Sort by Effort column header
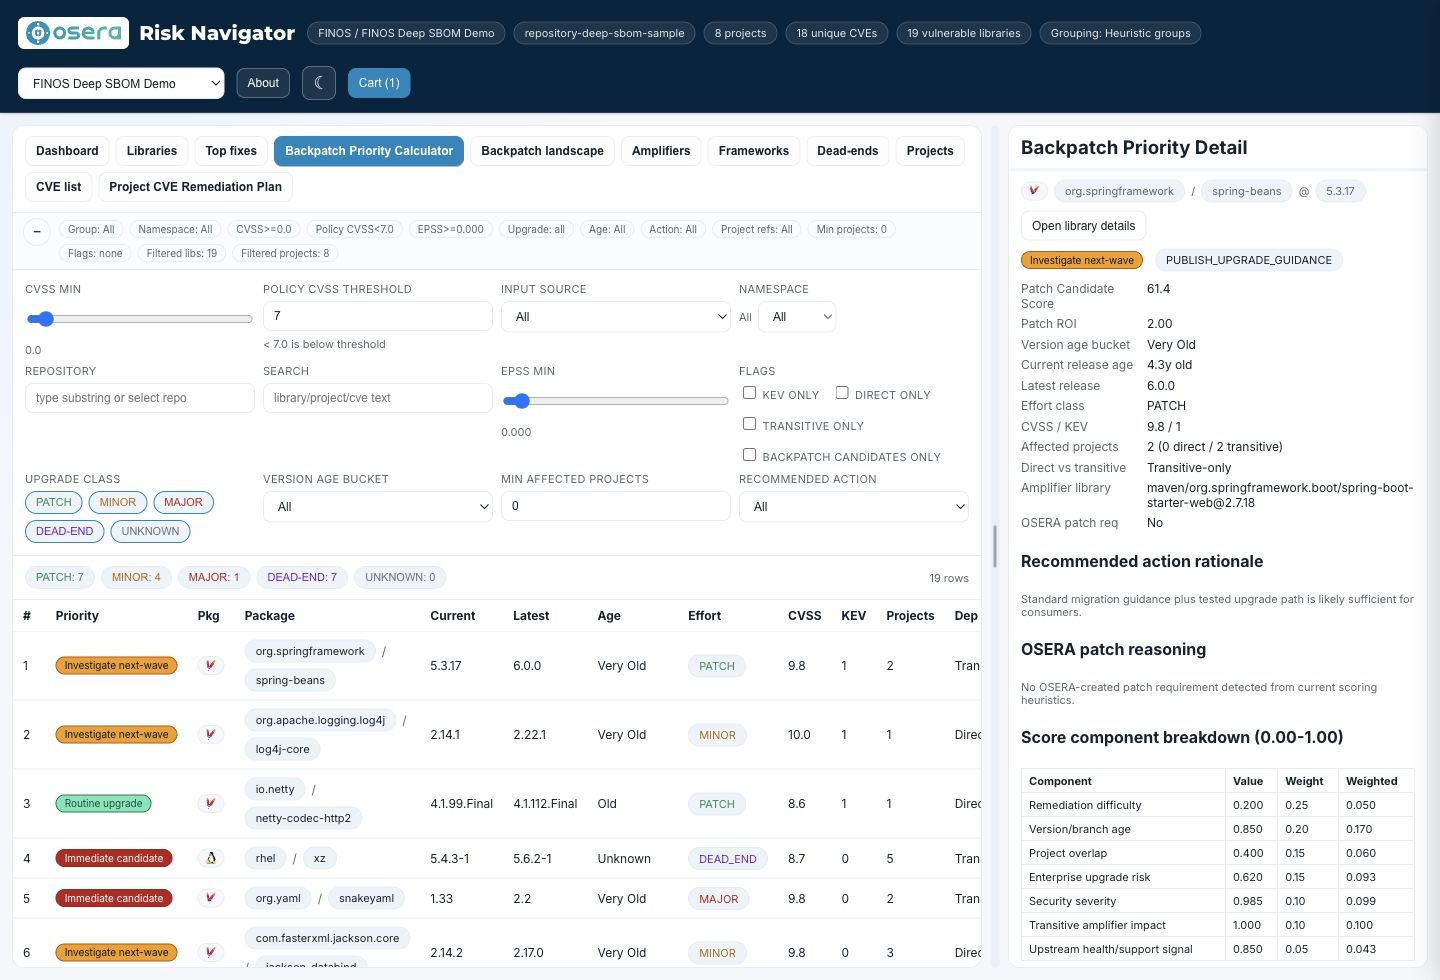This screenshot has width=1440, height=980. pyautogui.click(x=704, y=616)
